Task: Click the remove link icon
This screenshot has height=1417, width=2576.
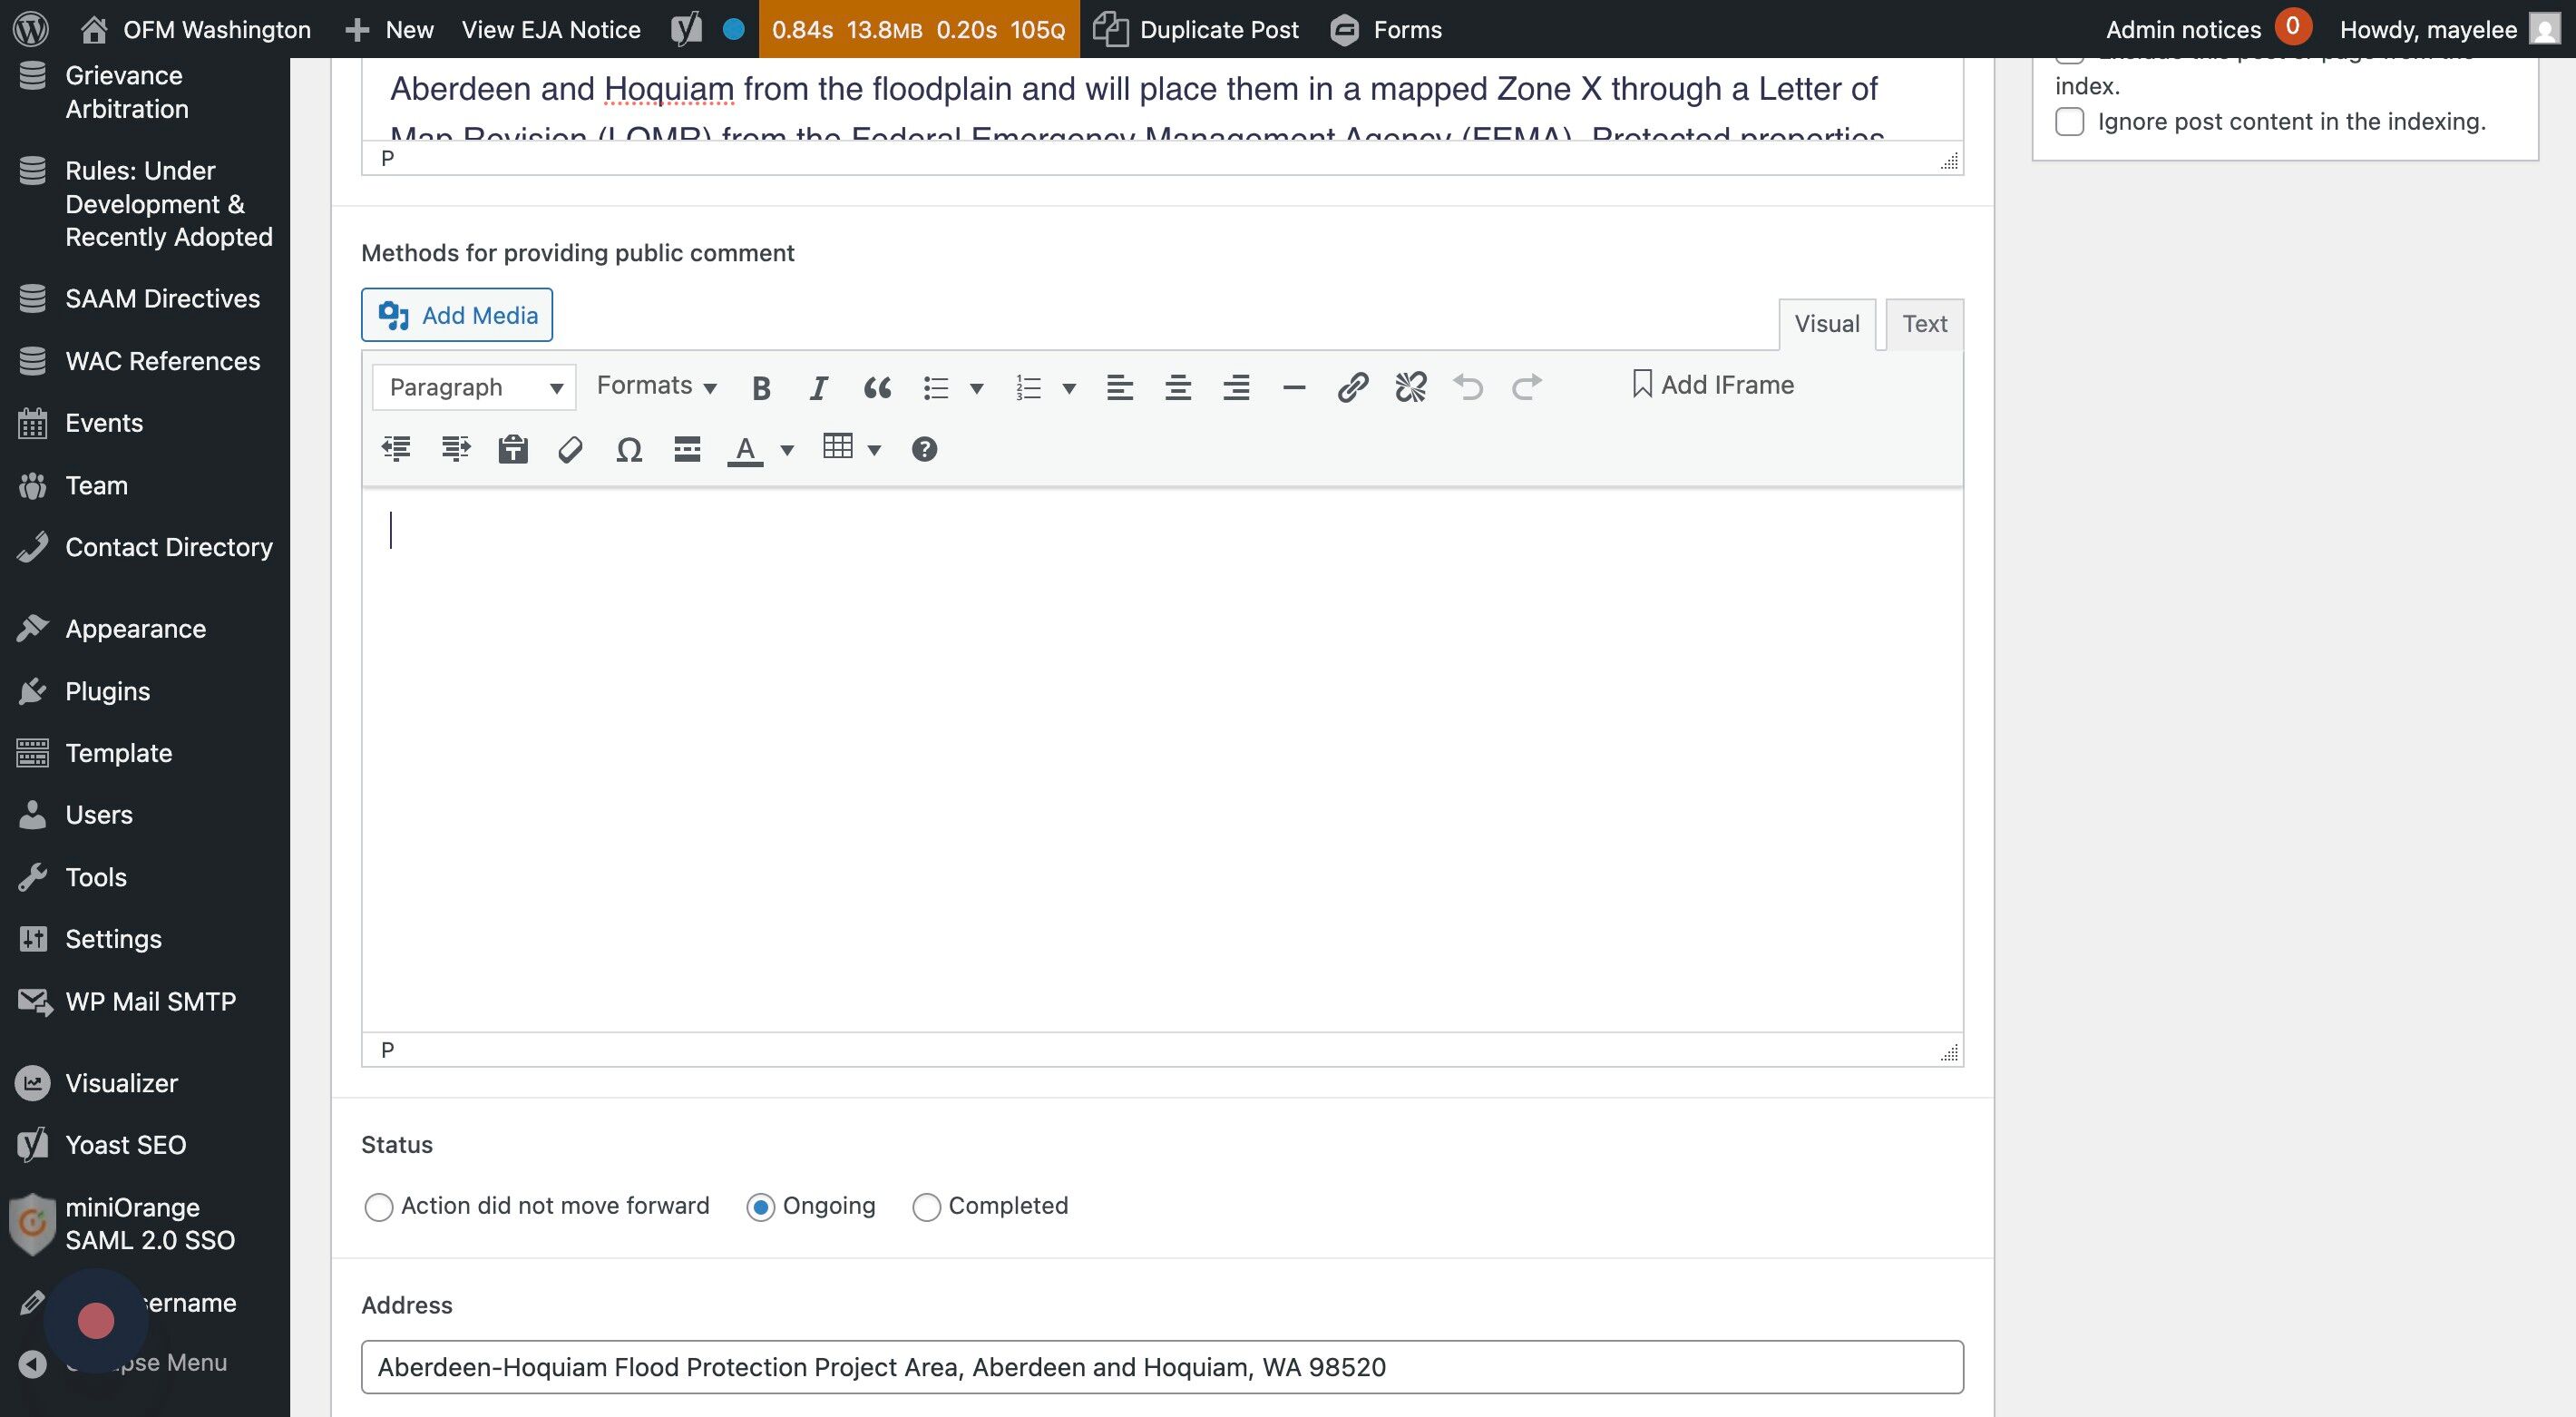Action: coord(1410,387)
